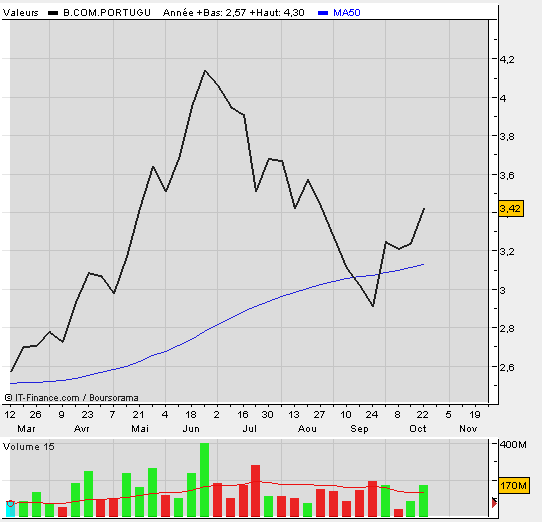Viewport: 542px width, 522px height.
Task: Click the 2,8 price axis label
Action: point(507,328)
